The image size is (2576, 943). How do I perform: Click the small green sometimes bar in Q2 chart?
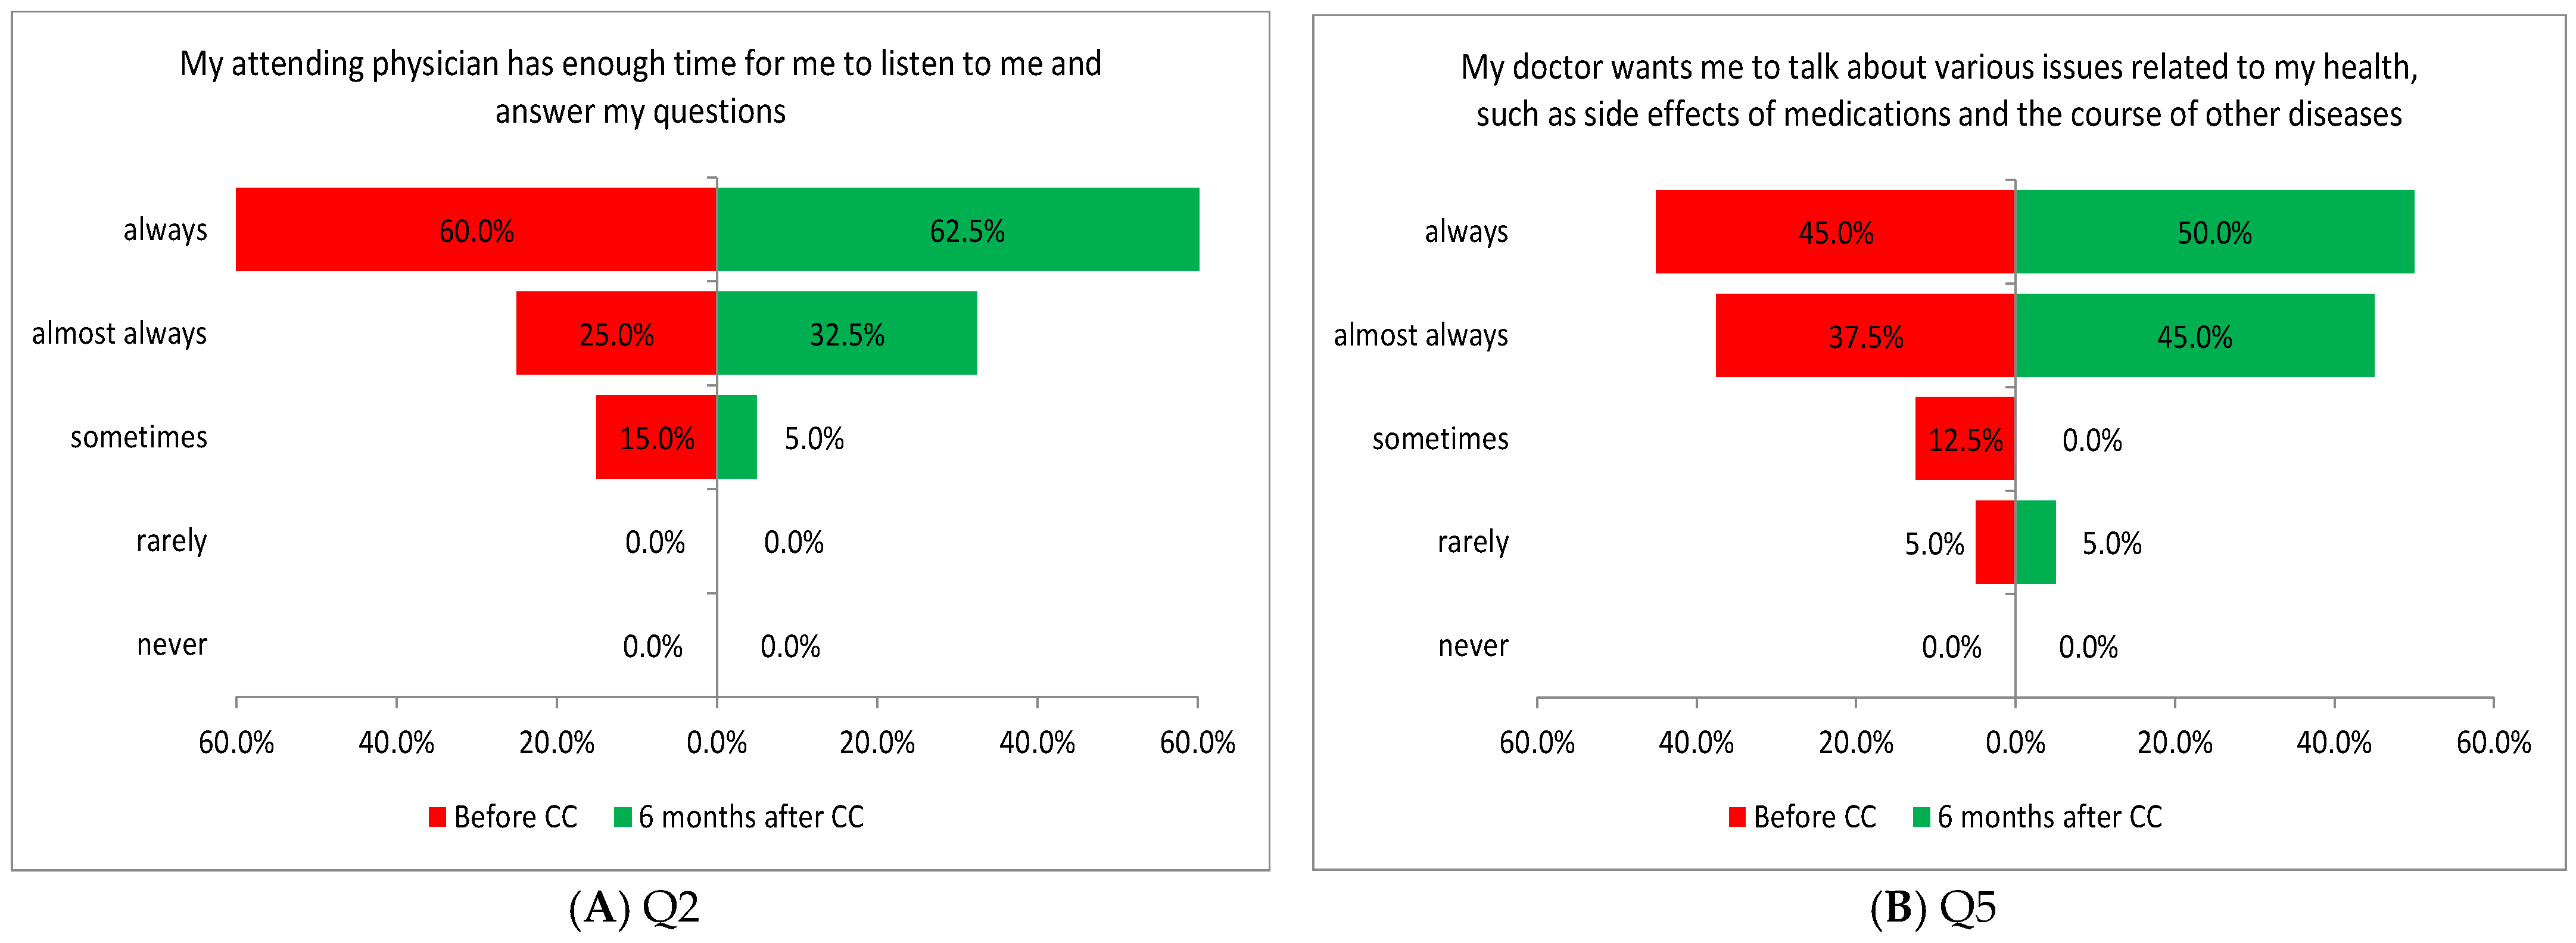[737, 437]
